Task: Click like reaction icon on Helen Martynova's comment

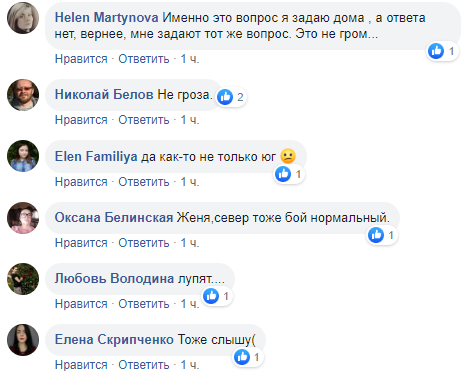Action: coord(436,51)
